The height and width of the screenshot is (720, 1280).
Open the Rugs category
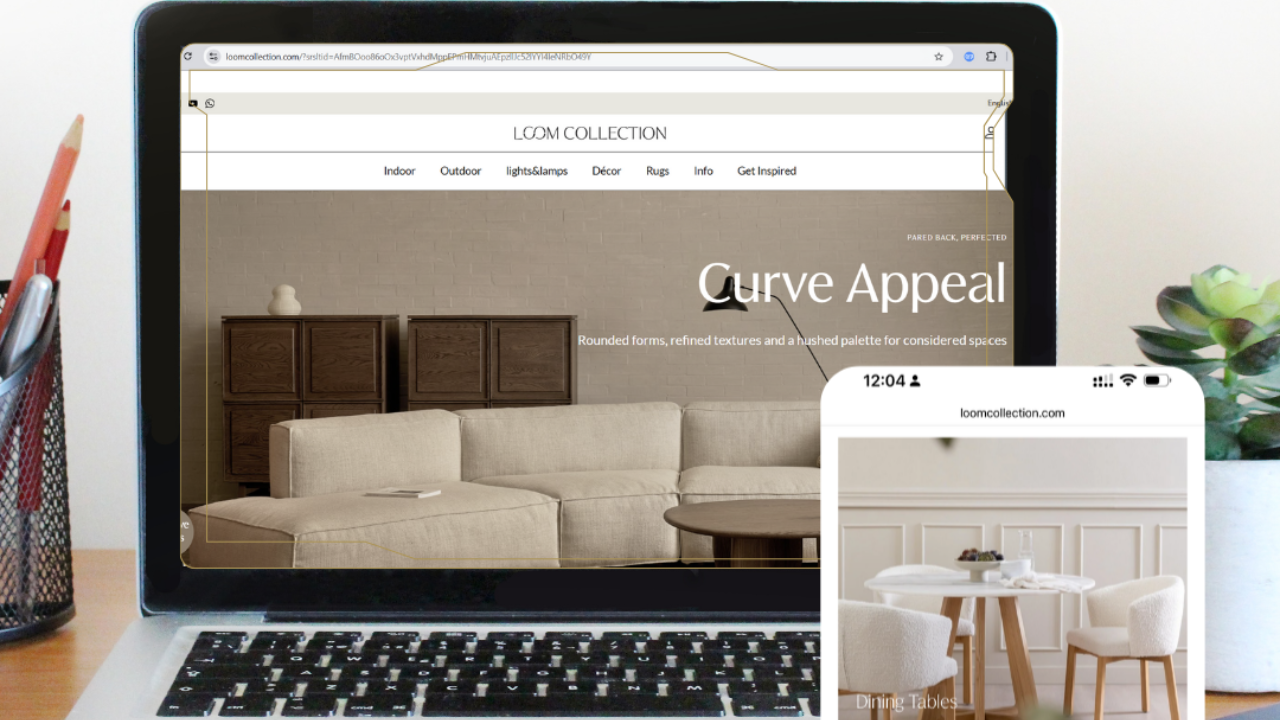tap(657, 170)
